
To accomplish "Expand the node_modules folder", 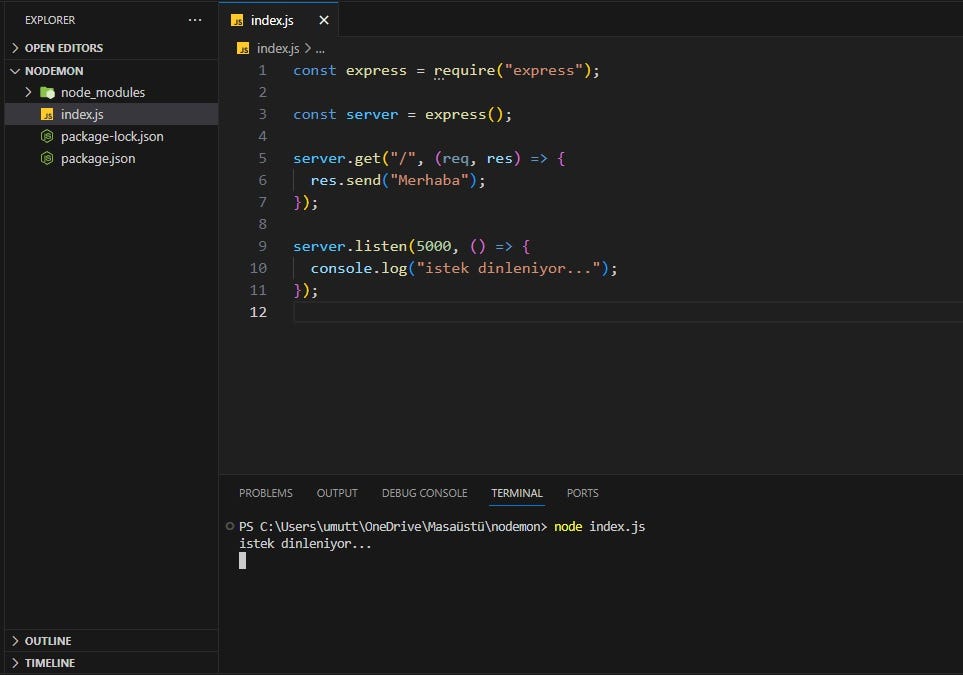I will click(x=29, y=92).
